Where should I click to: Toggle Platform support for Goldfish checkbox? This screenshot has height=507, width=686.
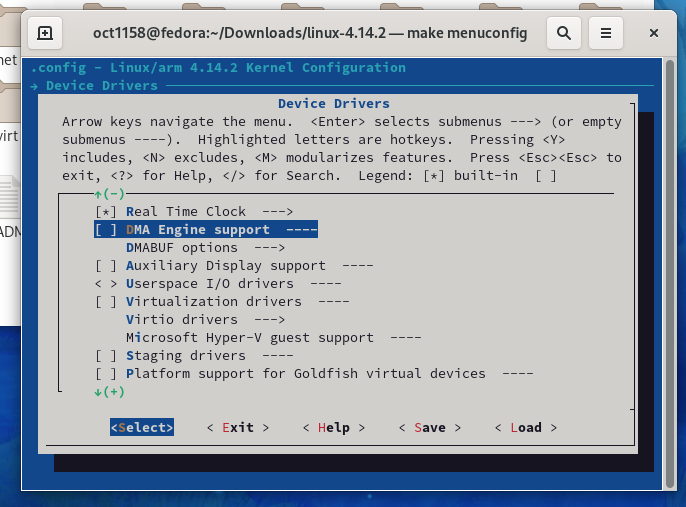[x=106, y=374]
